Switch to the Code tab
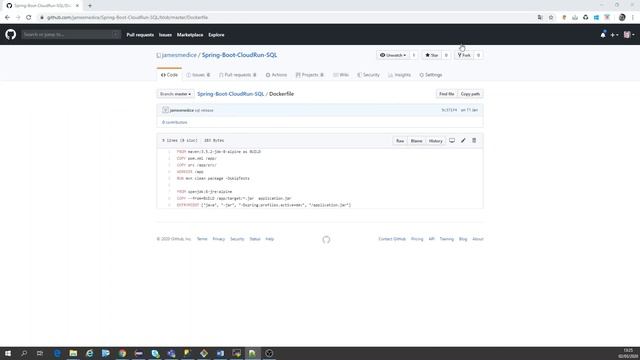The height and width of the screenshot is (360, 640). [169, 75]
